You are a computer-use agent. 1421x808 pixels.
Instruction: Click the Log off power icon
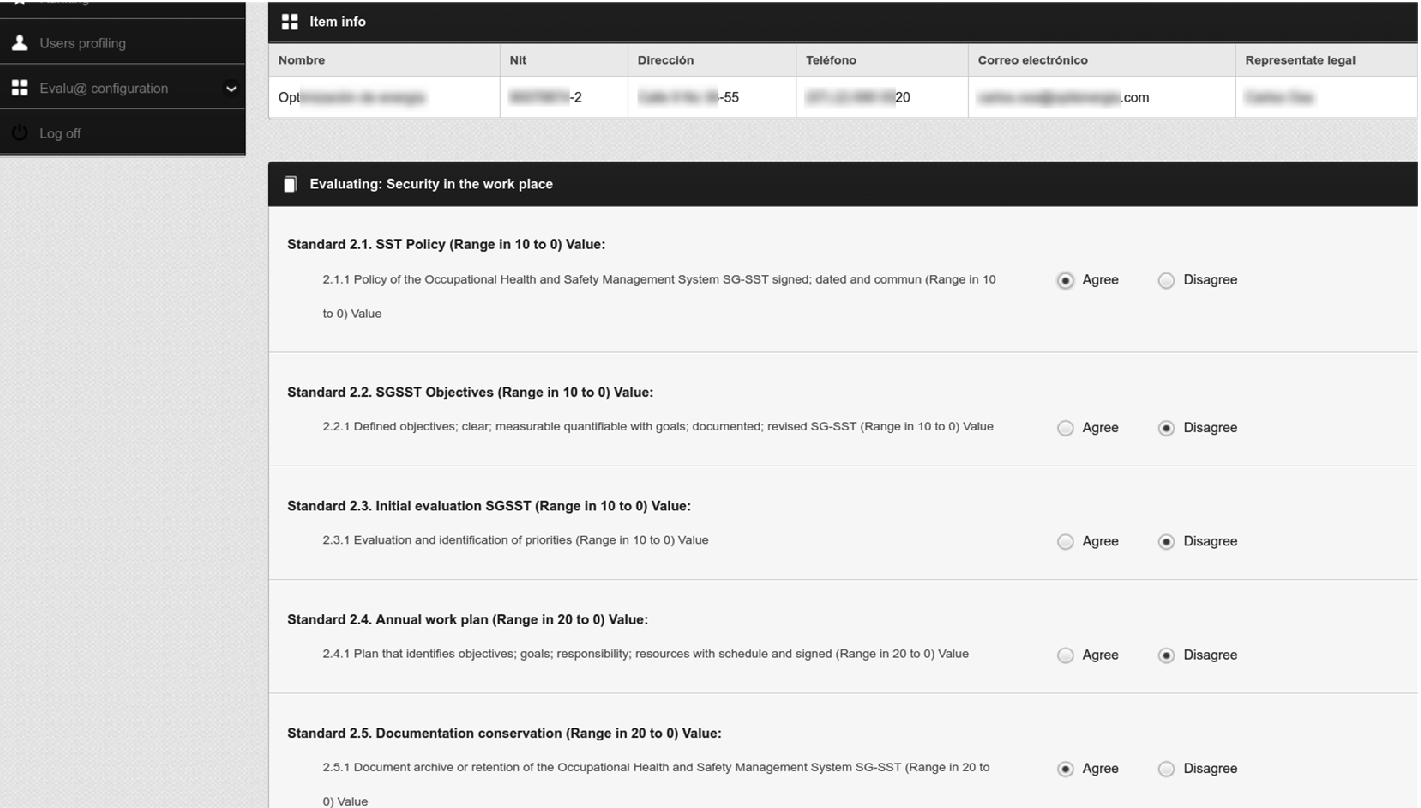(x=19, y=133)
